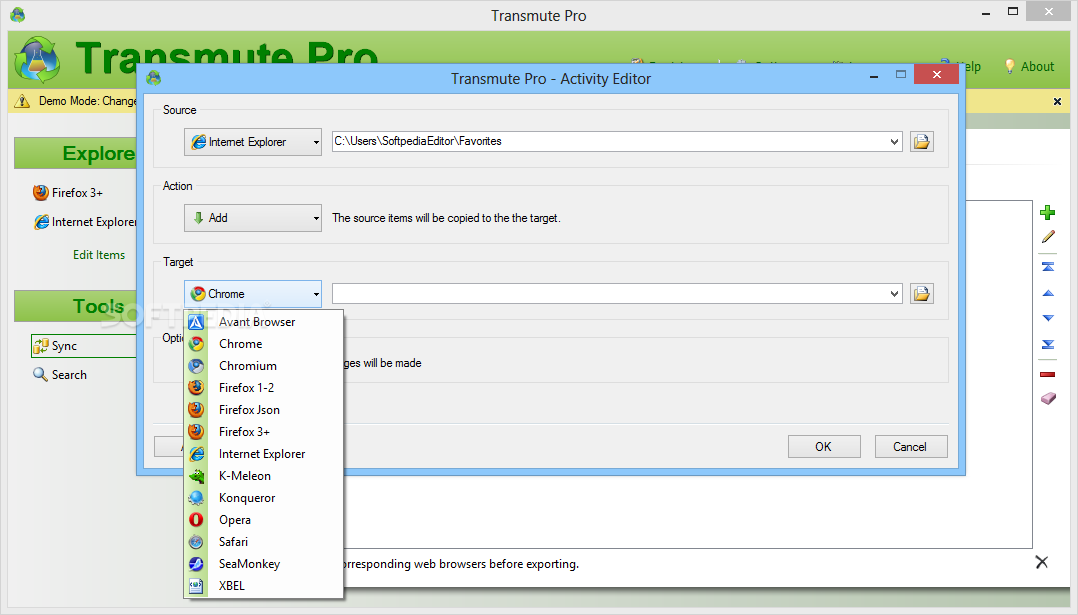The image size is (1078, 615).
Task: Choose Firefox Json list entry
Action: pos(263,410)
